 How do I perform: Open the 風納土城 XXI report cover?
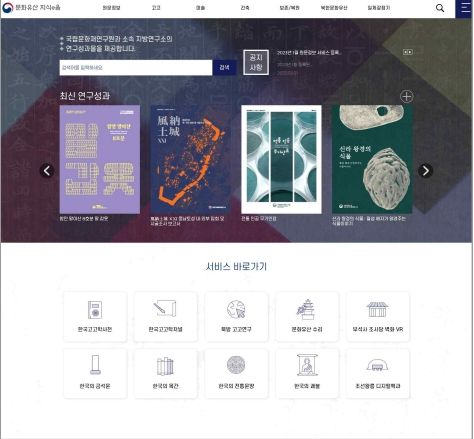190,159
